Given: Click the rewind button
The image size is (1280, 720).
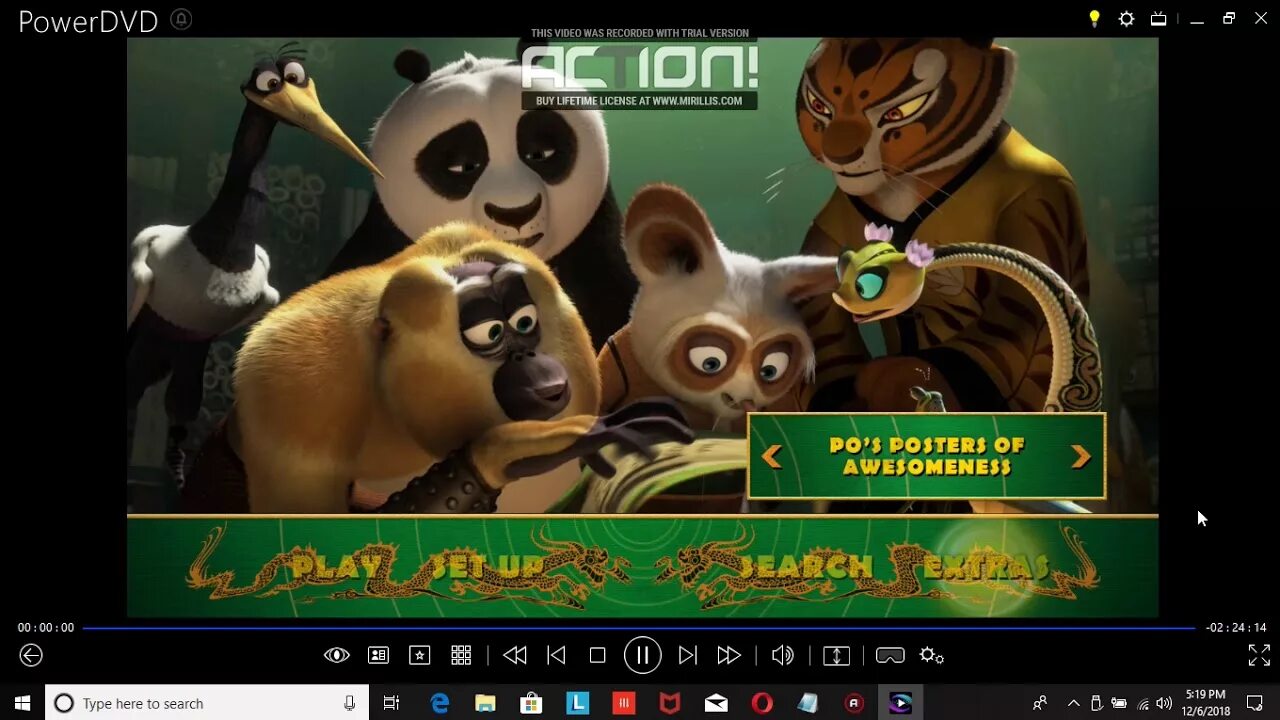Looking at the screenshot, I should [514, 655].
